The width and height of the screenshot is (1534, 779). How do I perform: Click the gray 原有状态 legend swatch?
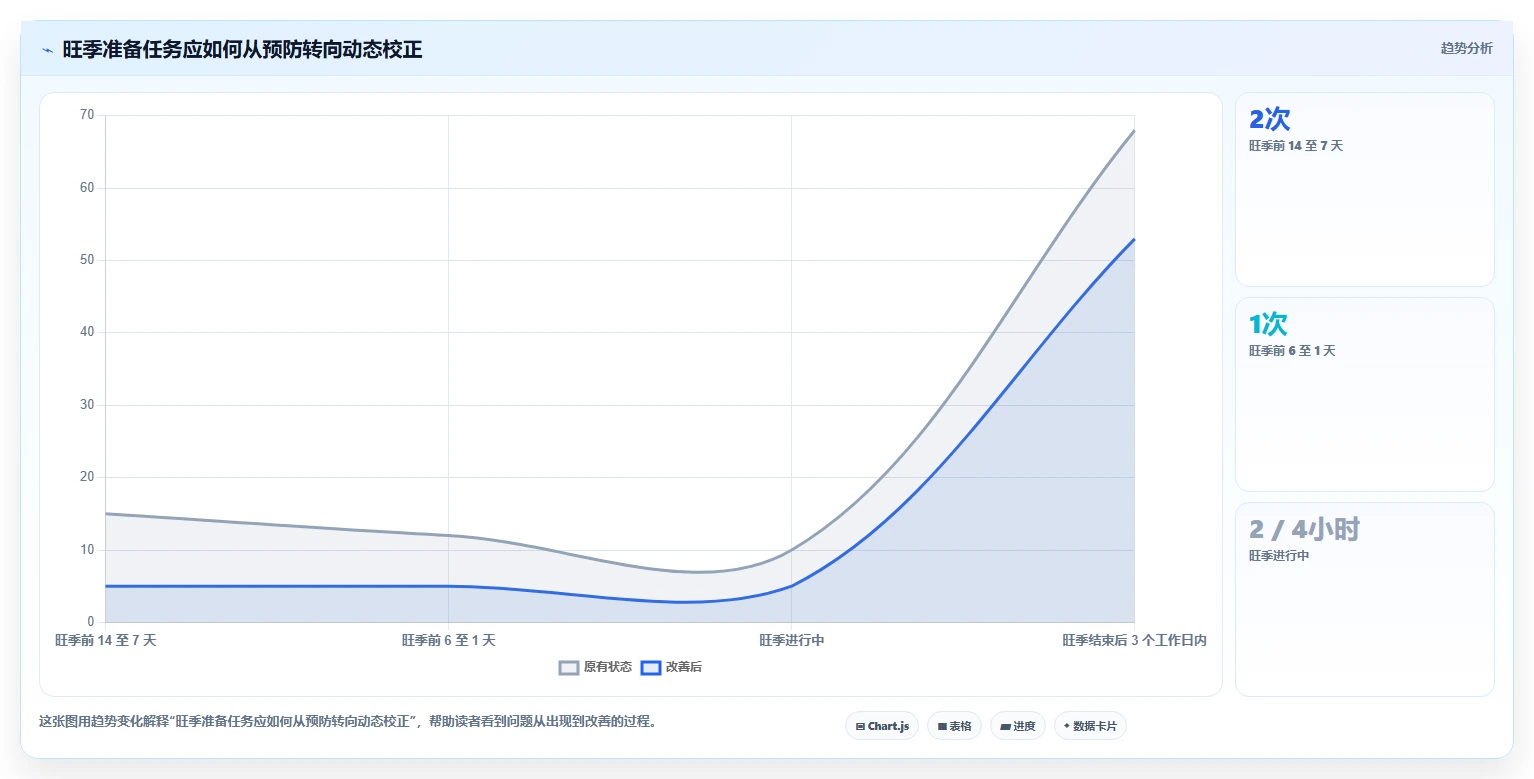[x=569, y=667]
